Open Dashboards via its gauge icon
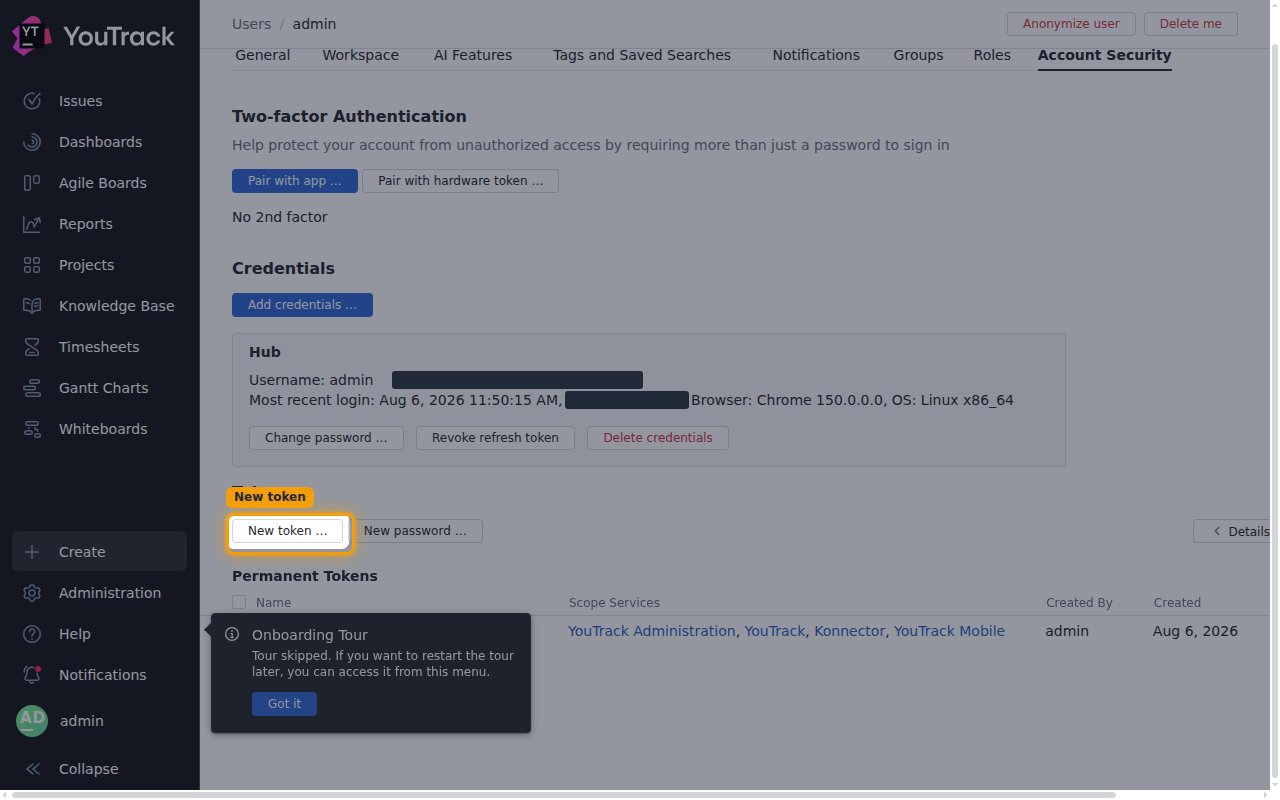1280x800 pixels. [32, 142]
